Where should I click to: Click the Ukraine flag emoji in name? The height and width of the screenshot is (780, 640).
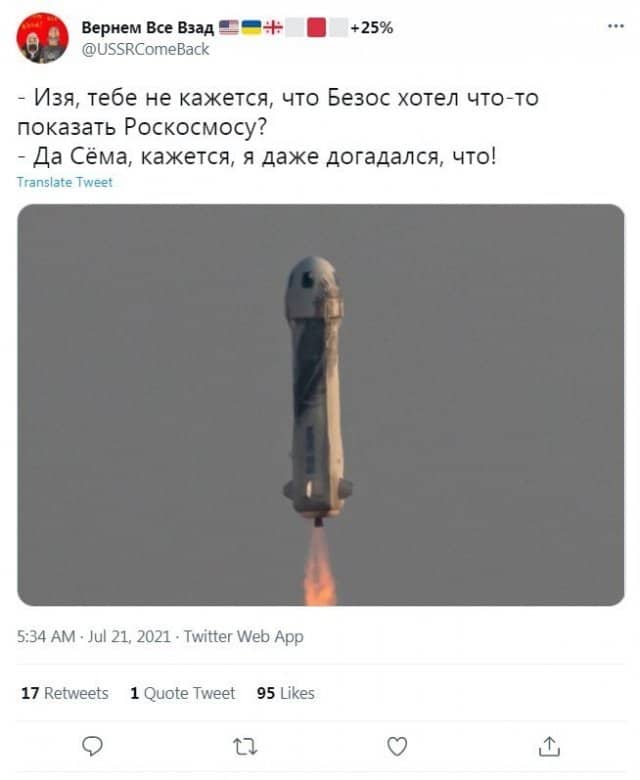coord(251,27)
